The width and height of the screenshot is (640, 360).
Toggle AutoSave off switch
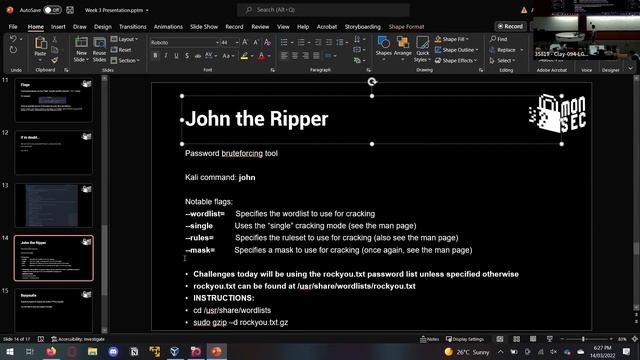52,10
